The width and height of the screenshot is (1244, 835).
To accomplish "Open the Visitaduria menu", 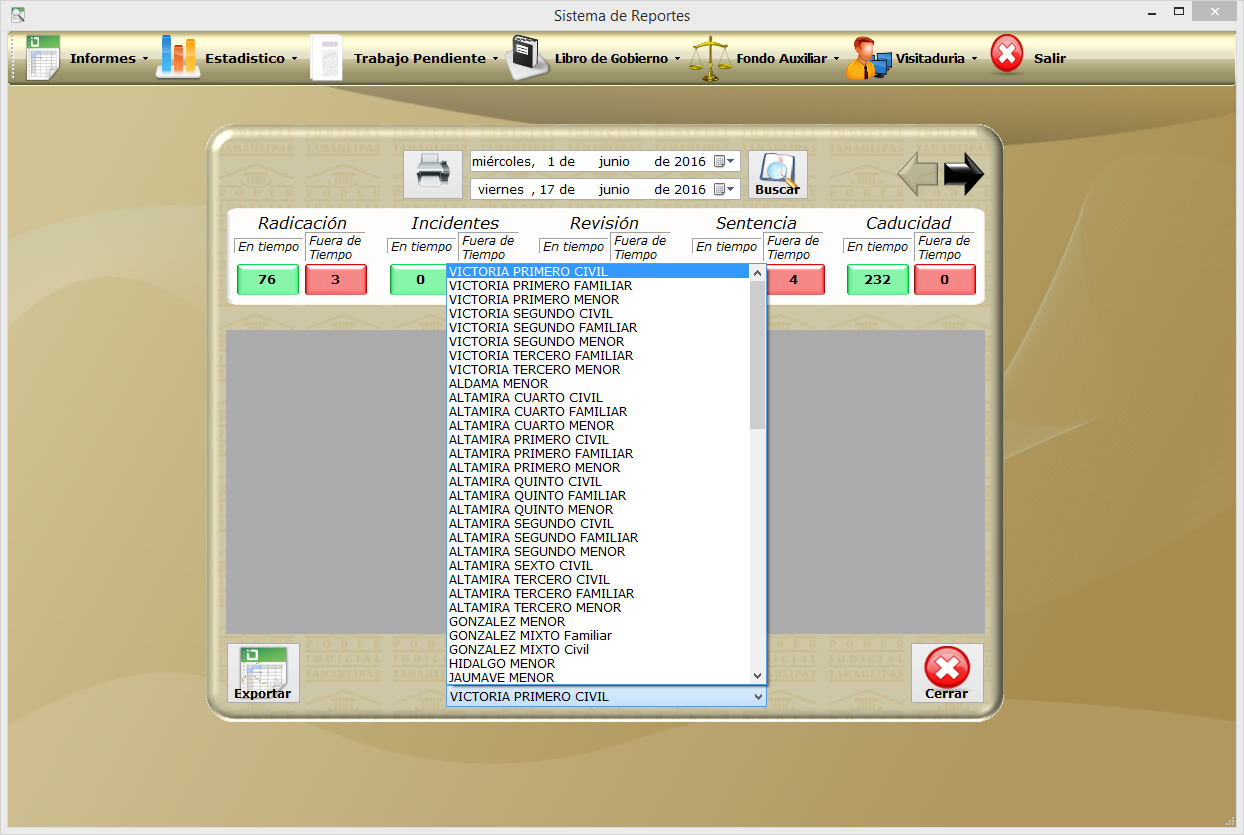I will pos(936,58).
